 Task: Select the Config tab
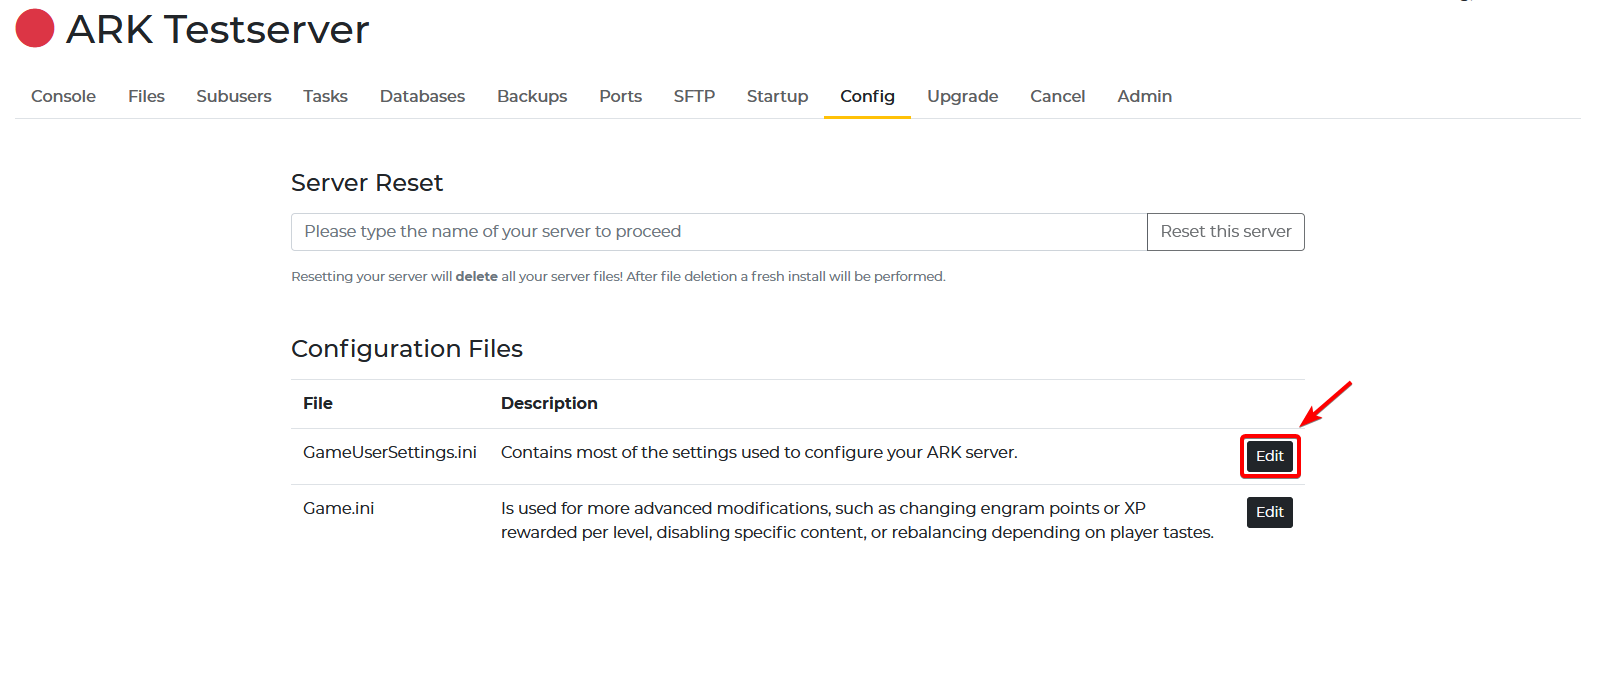click(867, 96)
